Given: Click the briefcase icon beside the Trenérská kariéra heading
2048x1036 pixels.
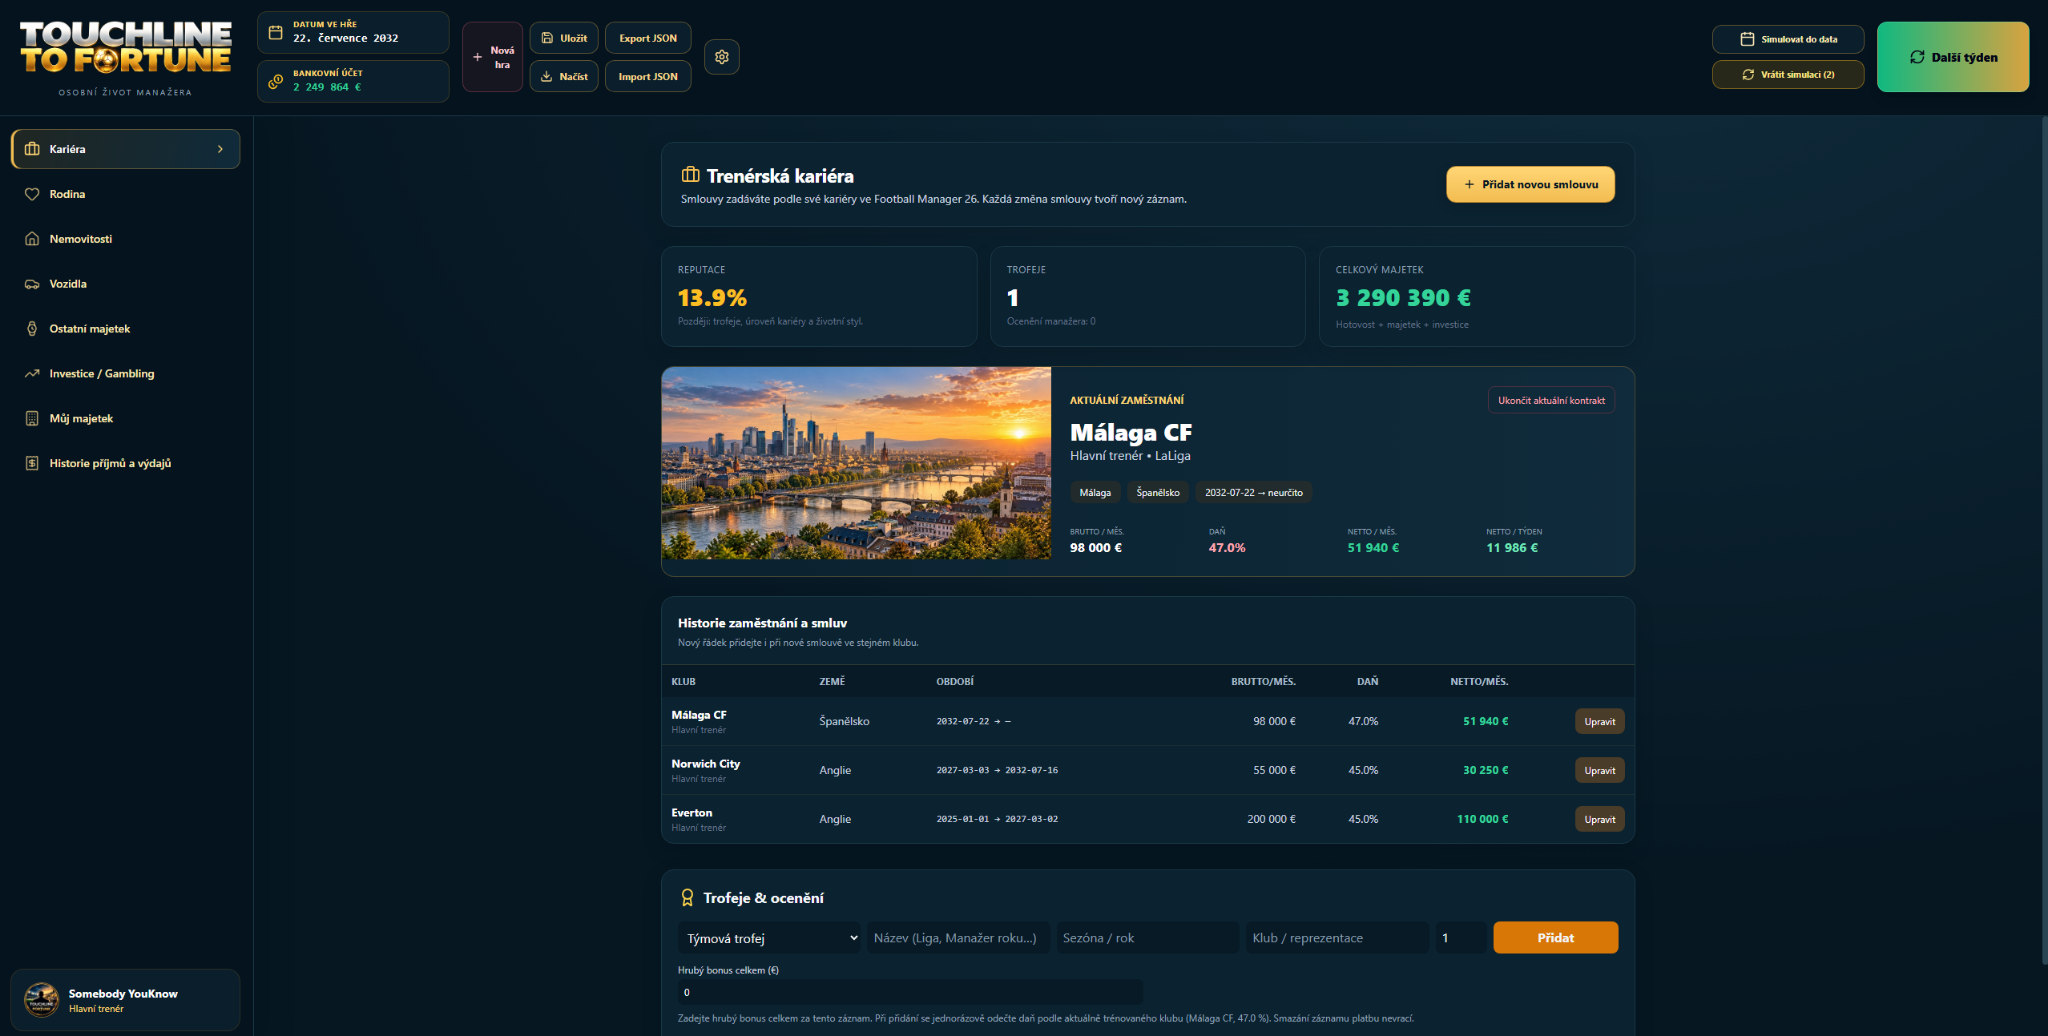Looking at the screenshot, I should pos(690,175).
